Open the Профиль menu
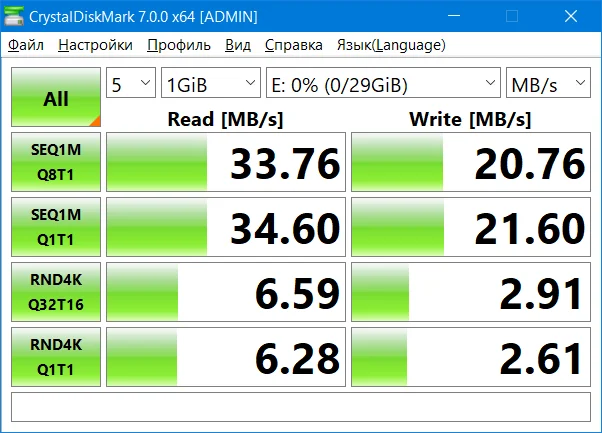This screenshot has height=433, width=602. [179, 45]
